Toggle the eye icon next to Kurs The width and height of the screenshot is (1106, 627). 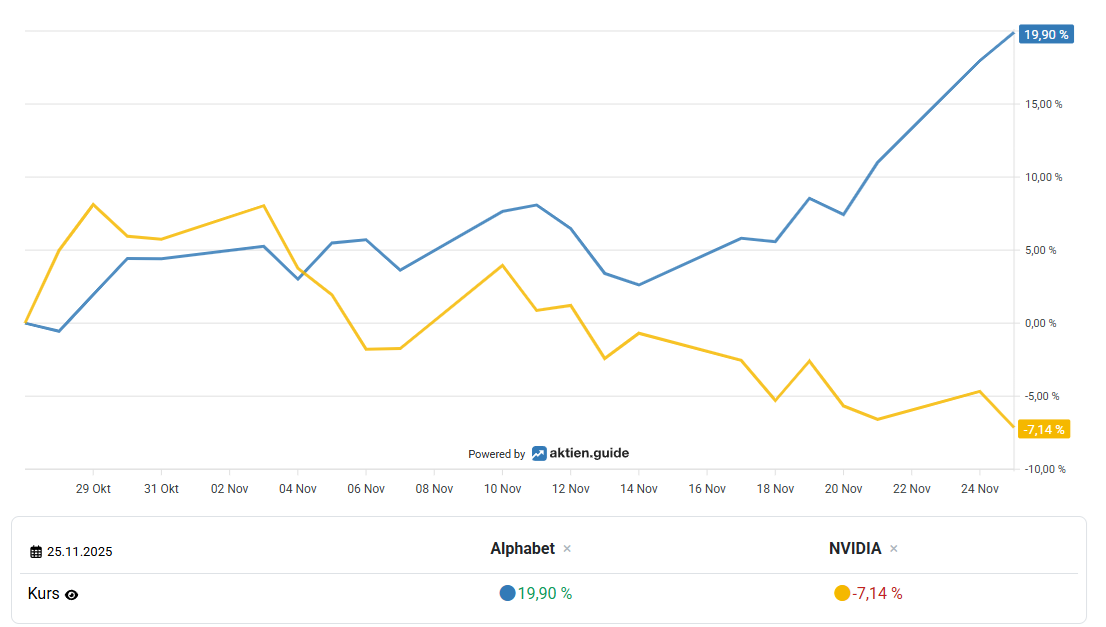point(72,595)
